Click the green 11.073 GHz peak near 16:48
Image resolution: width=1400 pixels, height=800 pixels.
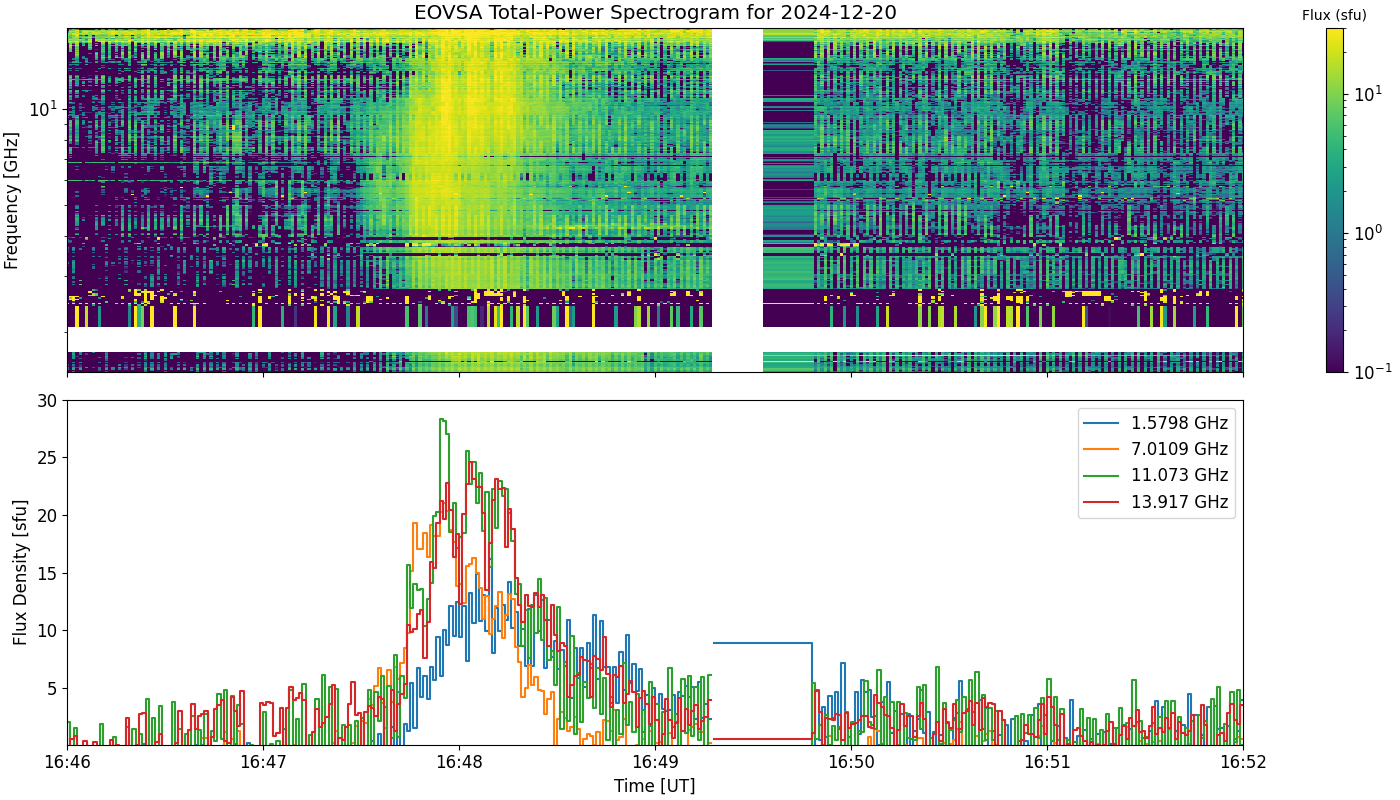[442, 420]
